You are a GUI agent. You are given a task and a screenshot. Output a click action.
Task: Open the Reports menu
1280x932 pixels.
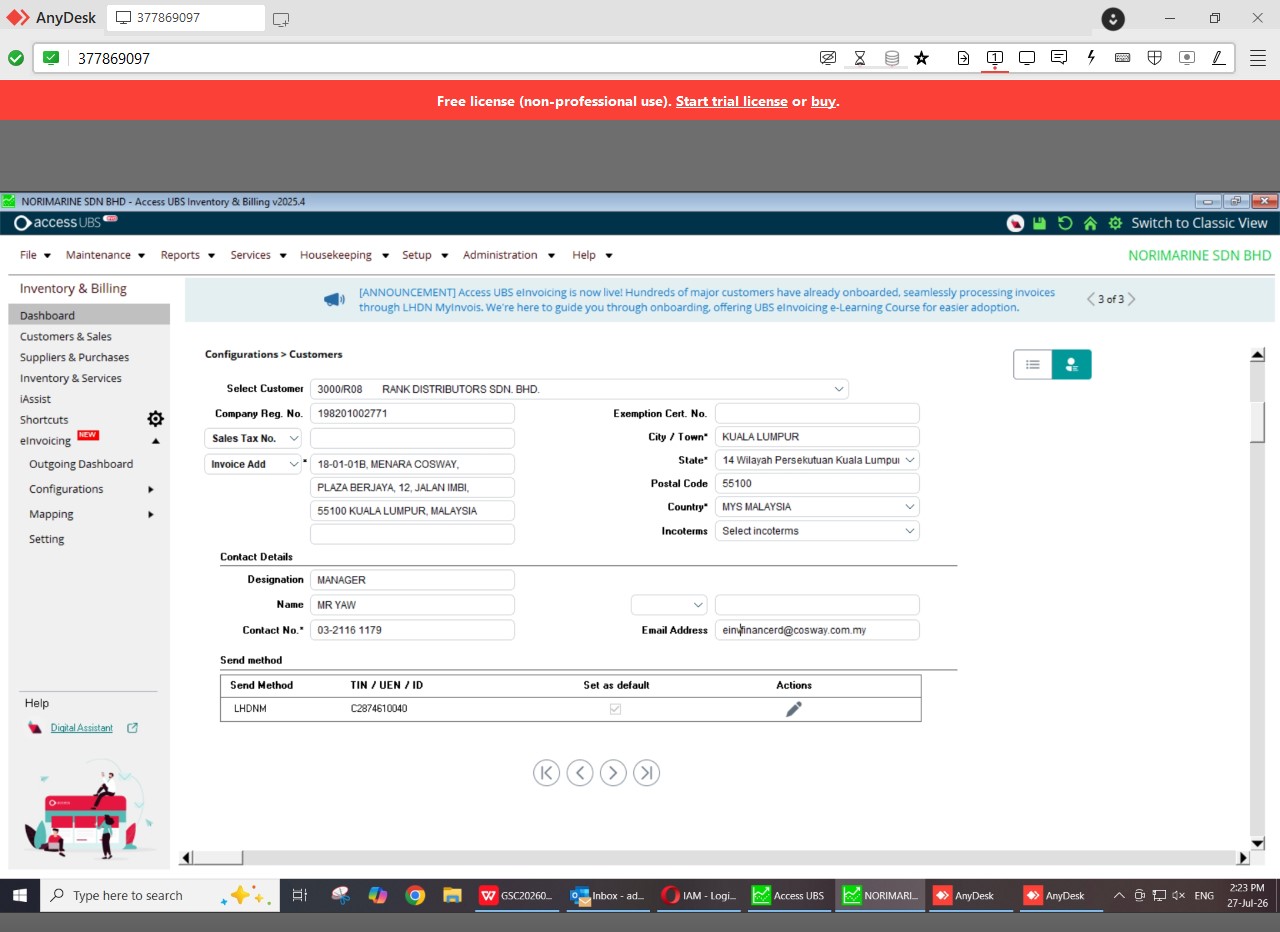pyautogui.click(x=187, y=255)
